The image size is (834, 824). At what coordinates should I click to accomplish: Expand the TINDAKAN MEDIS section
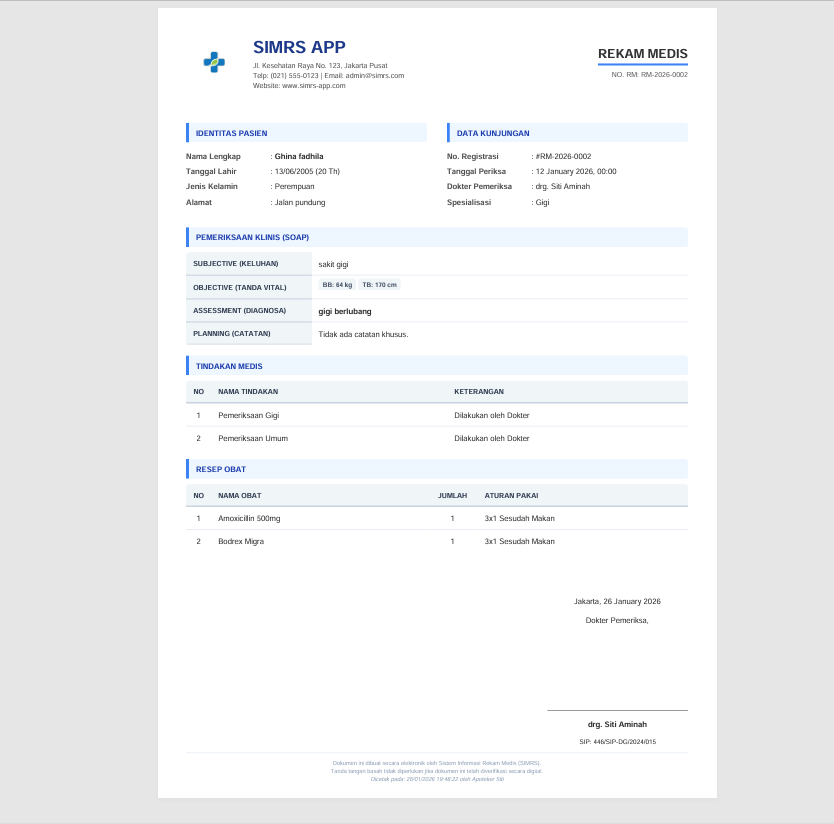tap(229, 366)
